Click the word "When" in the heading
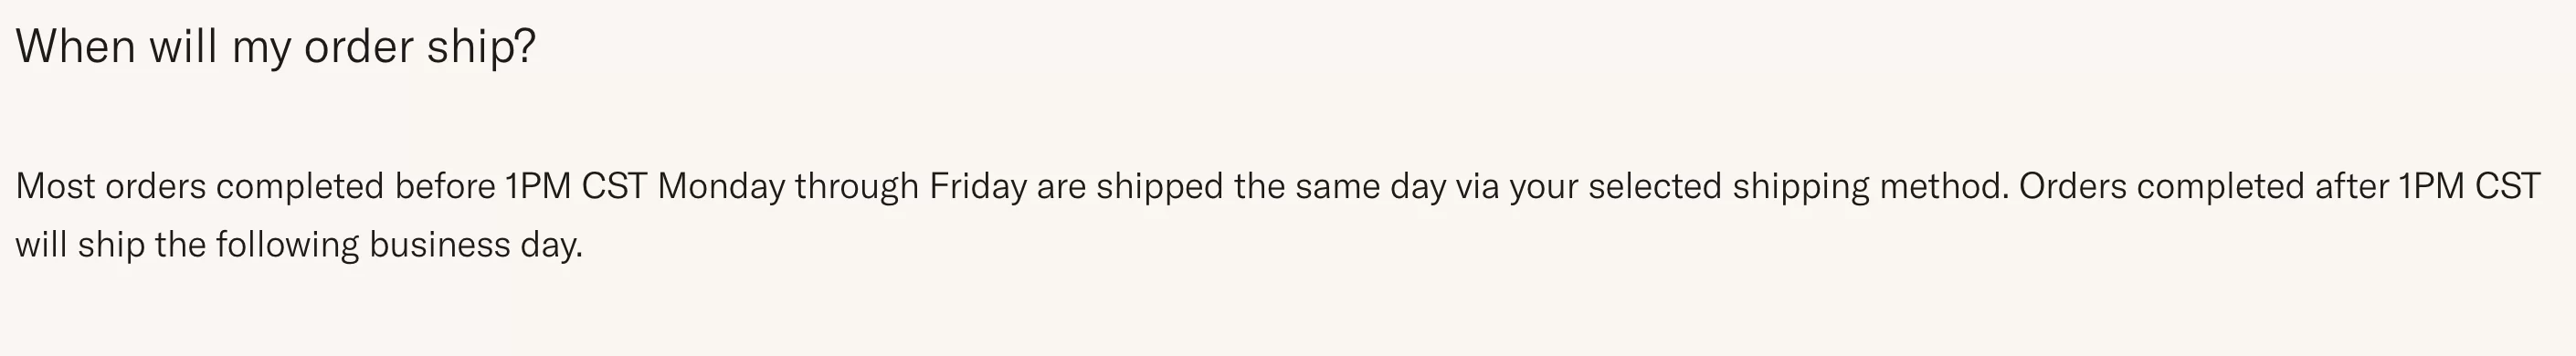 (x=75, y=47)
